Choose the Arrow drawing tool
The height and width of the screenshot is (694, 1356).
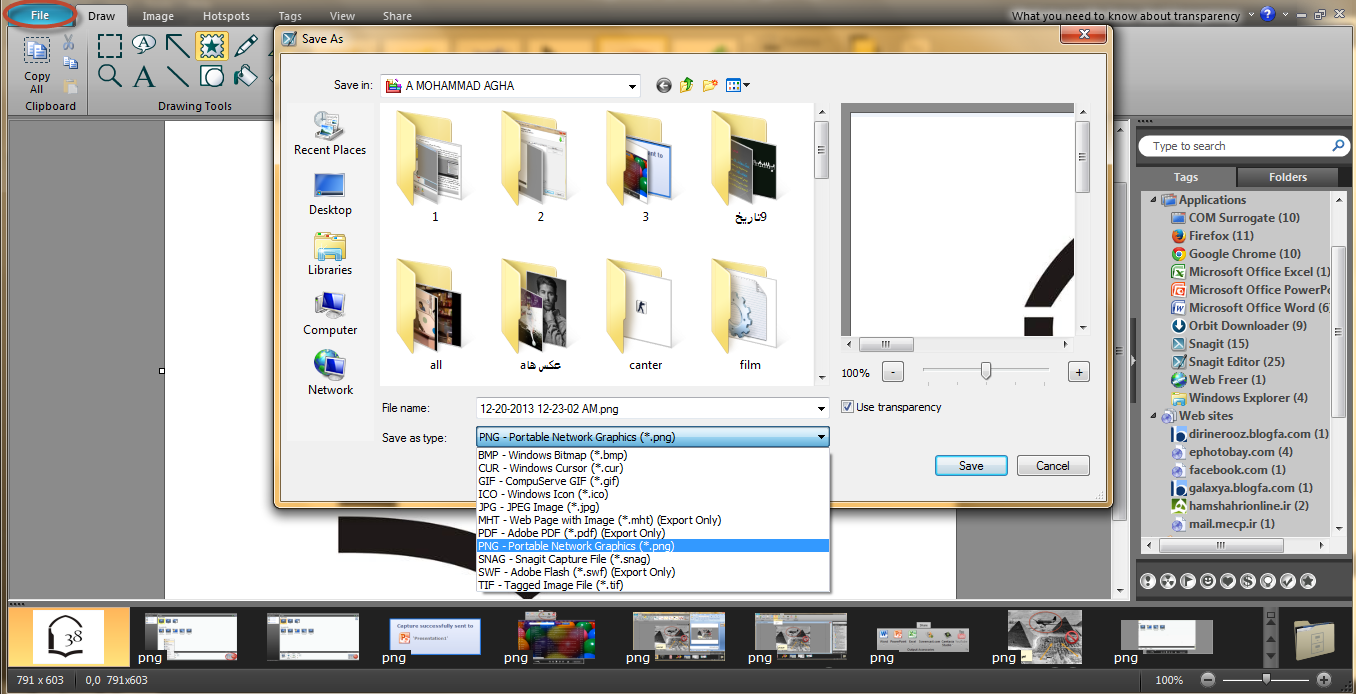pos(178,45)
